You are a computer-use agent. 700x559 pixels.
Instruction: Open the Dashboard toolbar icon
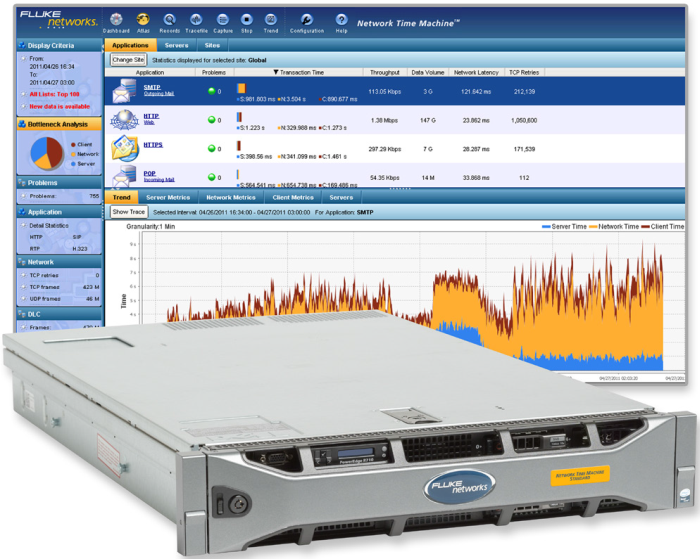(116, 20)
